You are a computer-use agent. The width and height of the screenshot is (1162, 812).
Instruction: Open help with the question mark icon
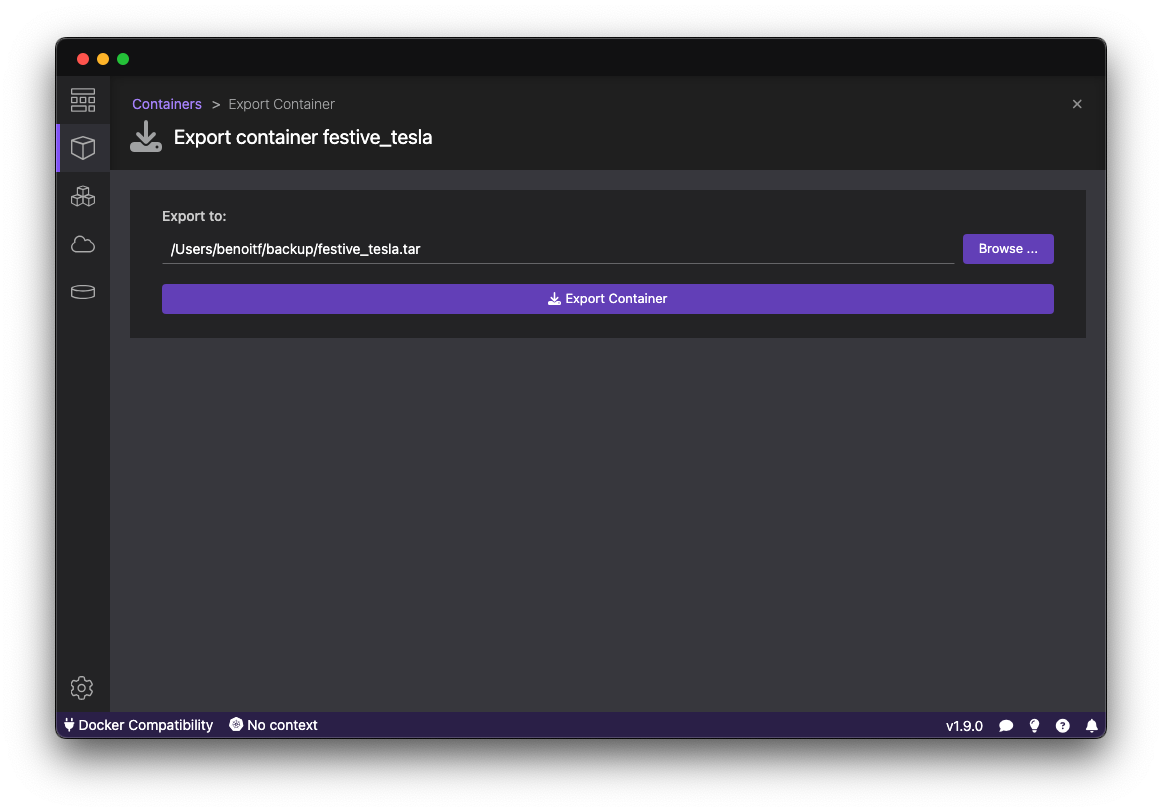pyautogui.click(x=1062, y=725)
